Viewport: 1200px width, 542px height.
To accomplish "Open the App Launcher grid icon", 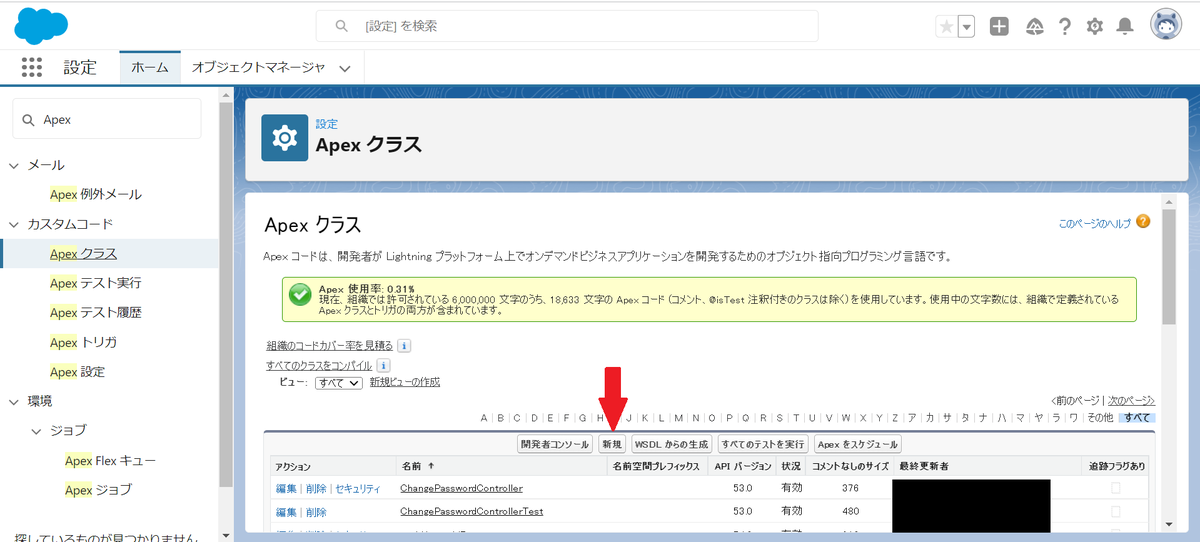I will pyautogui.click(x=32, y=67).
